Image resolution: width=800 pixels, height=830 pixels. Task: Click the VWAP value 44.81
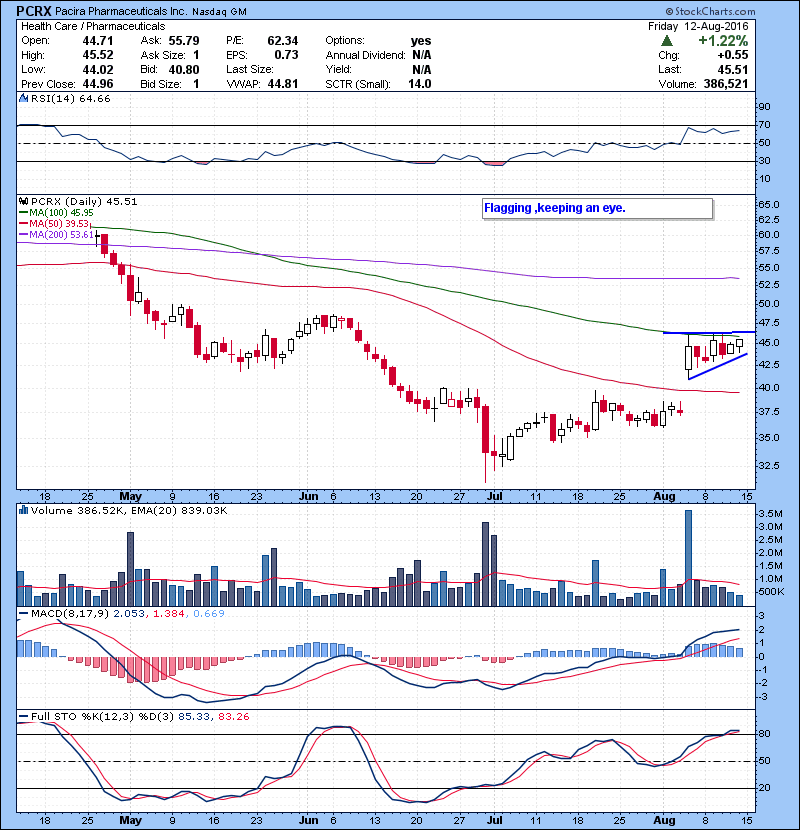(x=283, y=84)
